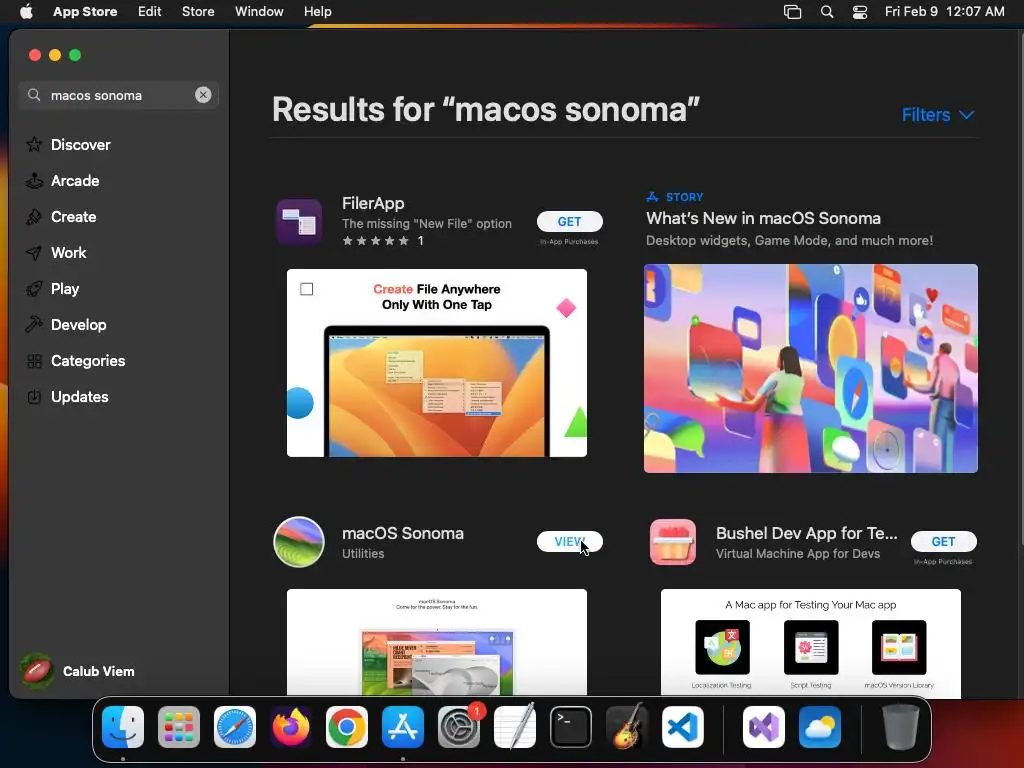Open FilerApp screenshot preview
Image resolution: width=1024 pixels, height=768 pixels.
point(437,362)
